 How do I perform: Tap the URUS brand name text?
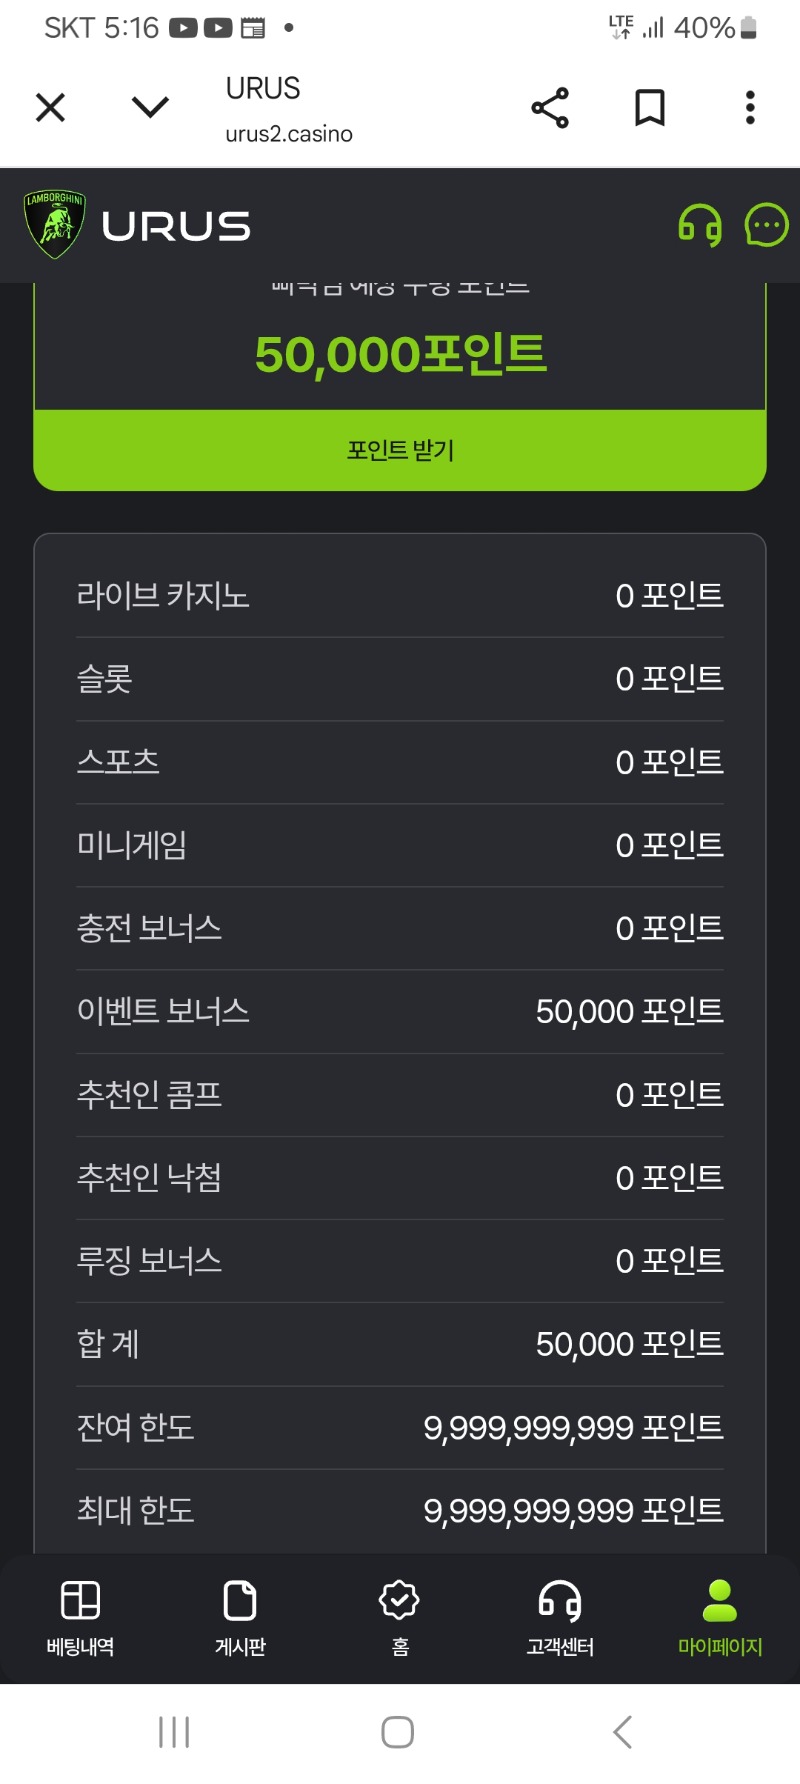coord(176,227)
